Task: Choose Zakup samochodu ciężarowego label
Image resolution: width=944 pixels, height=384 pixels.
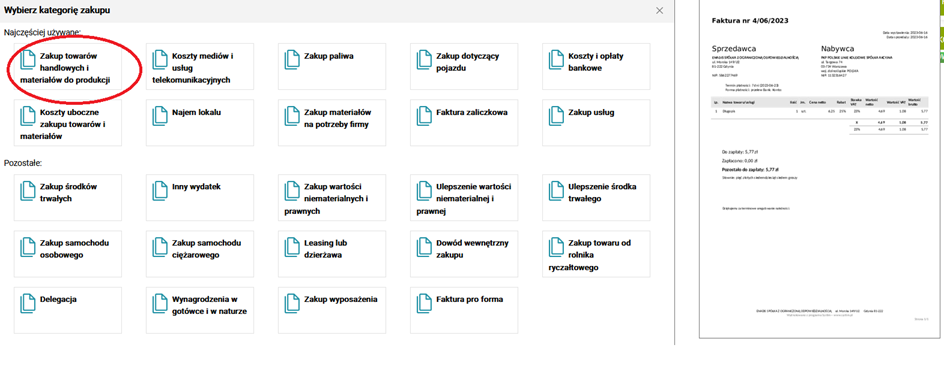Action: coord(206,249)
